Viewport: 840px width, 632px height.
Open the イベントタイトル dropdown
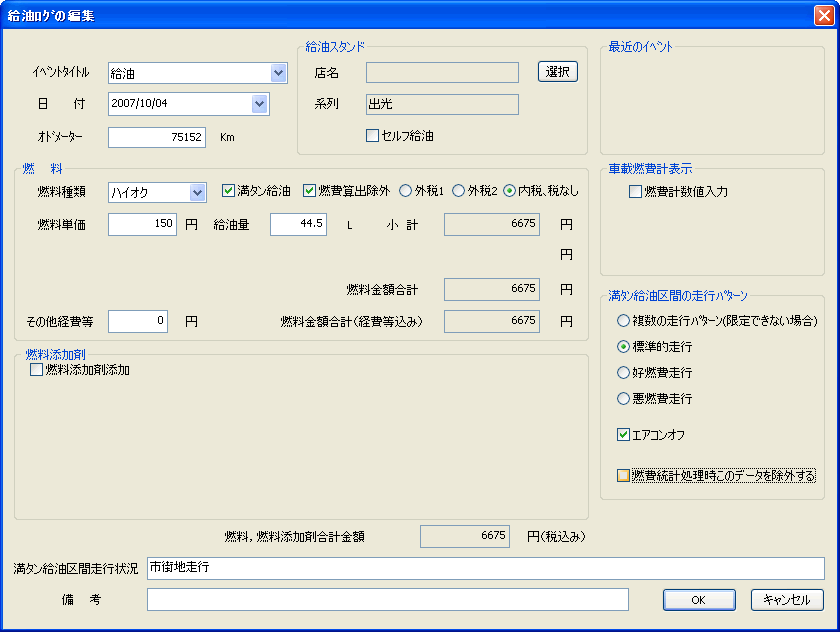click(278, 73)
